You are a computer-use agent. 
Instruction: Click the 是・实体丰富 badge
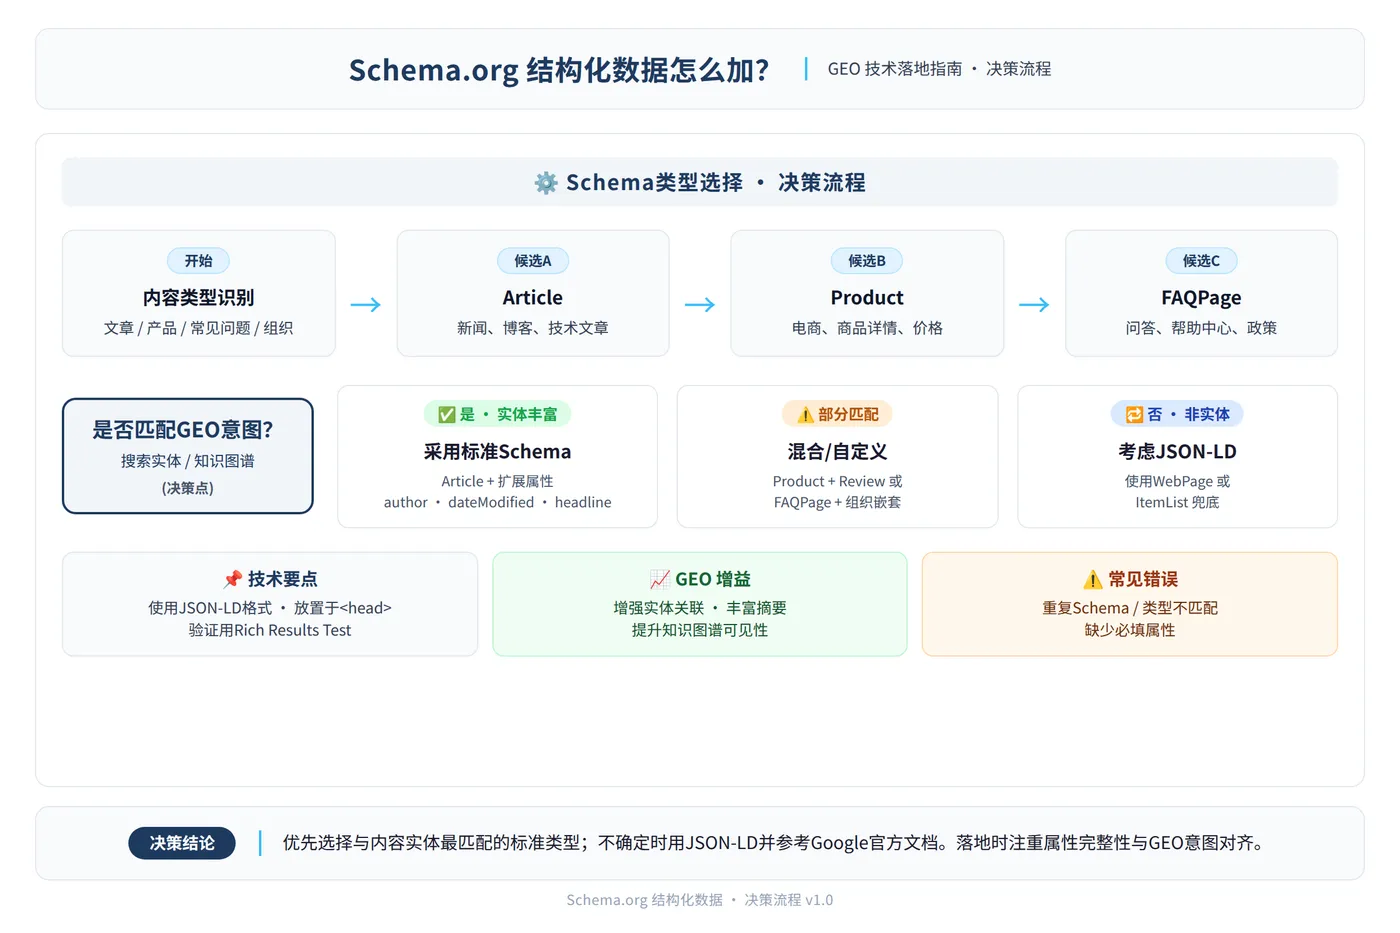[497, 414]
